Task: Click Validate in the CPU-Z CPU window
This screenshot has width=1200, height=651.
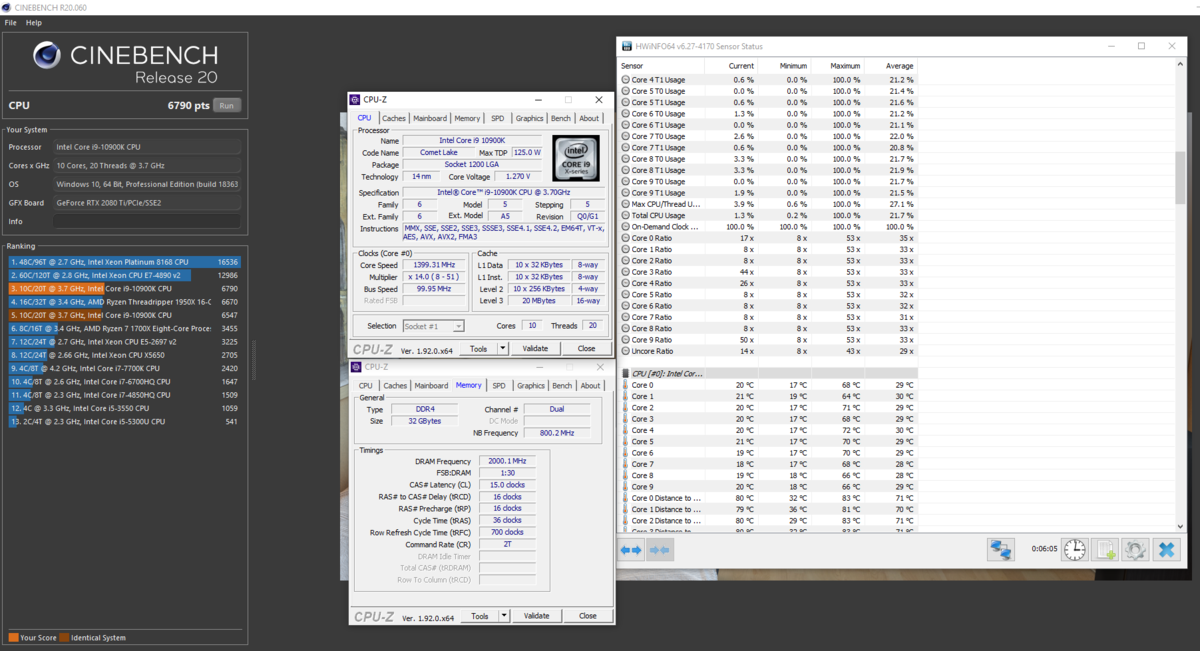Action: click(x=536, y=349)
